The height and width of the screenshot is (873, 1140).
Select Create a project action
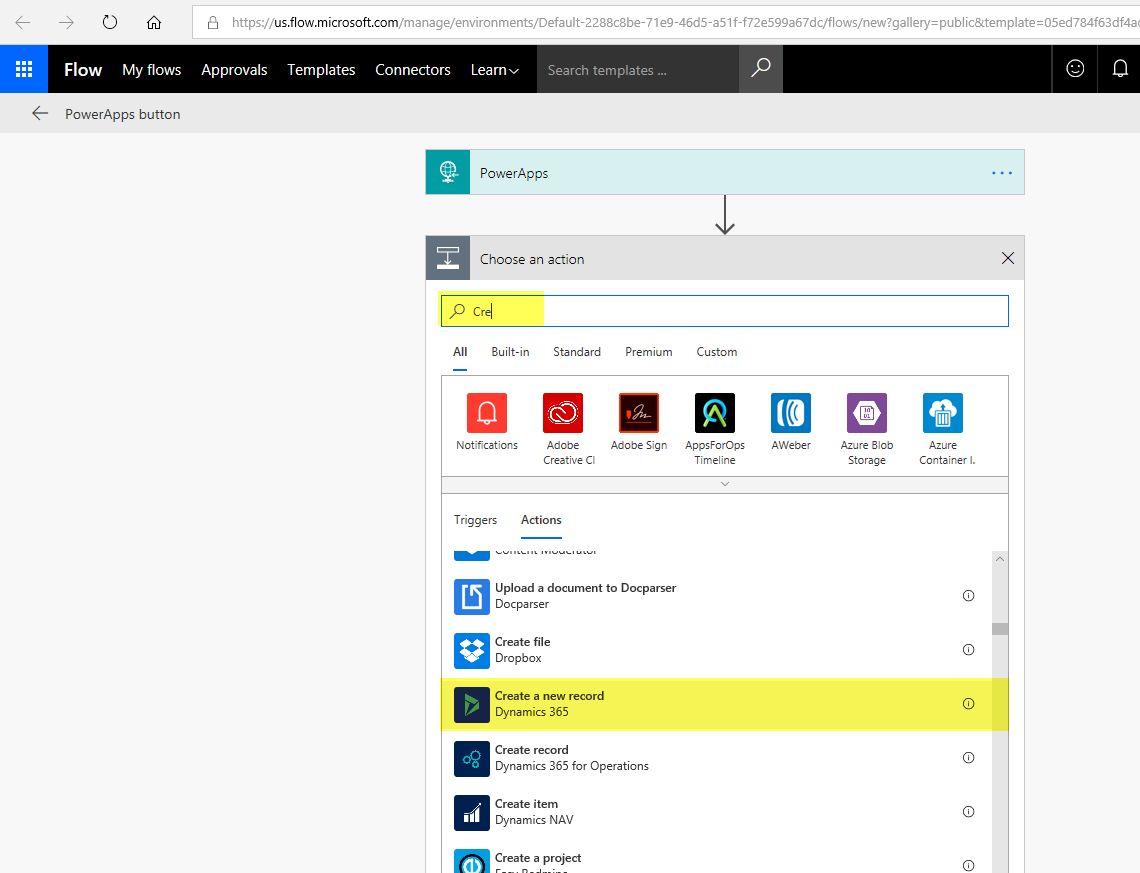[717, 858]
